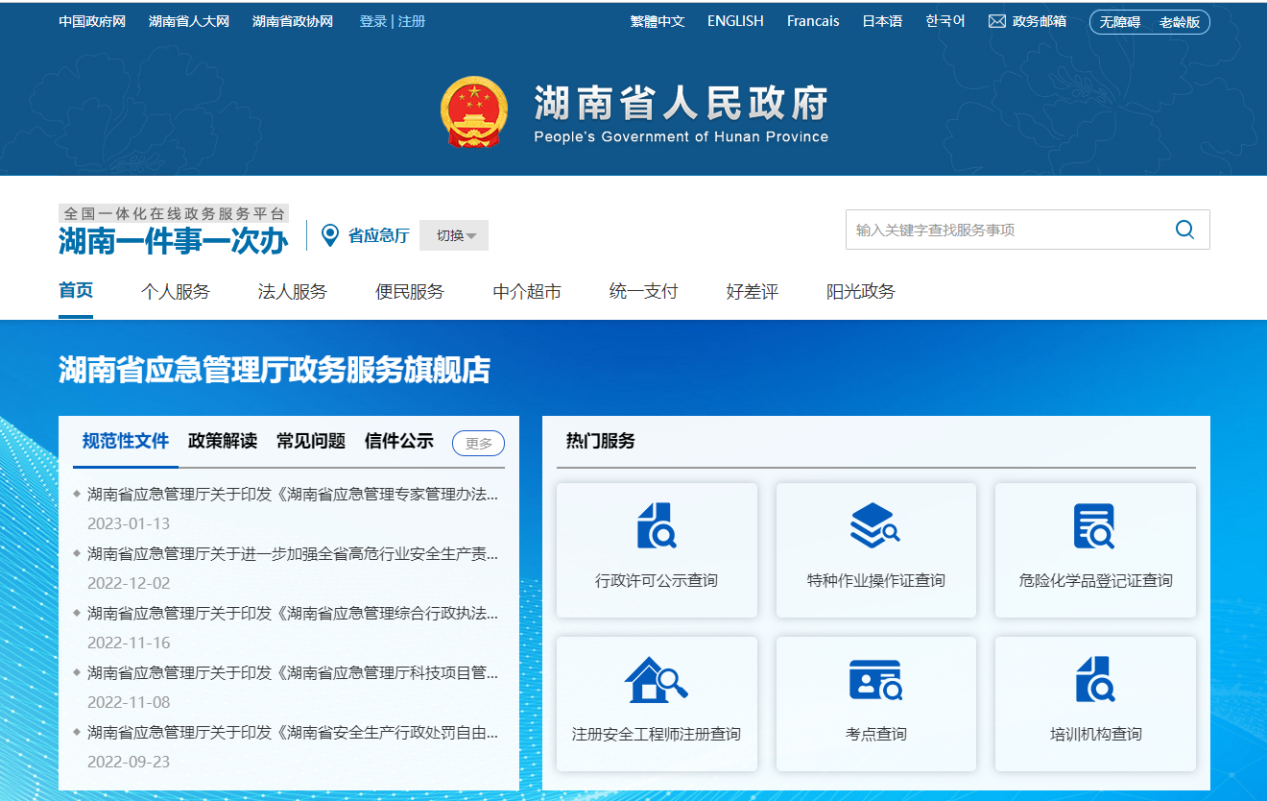
Task: Click the search magnifier icon
Action: [x=1184, y=230]
